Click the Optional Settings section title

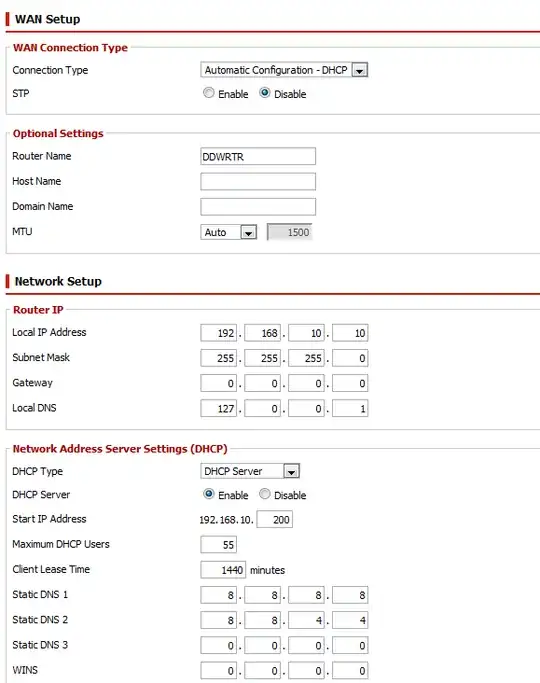click(x=58, y=133)
